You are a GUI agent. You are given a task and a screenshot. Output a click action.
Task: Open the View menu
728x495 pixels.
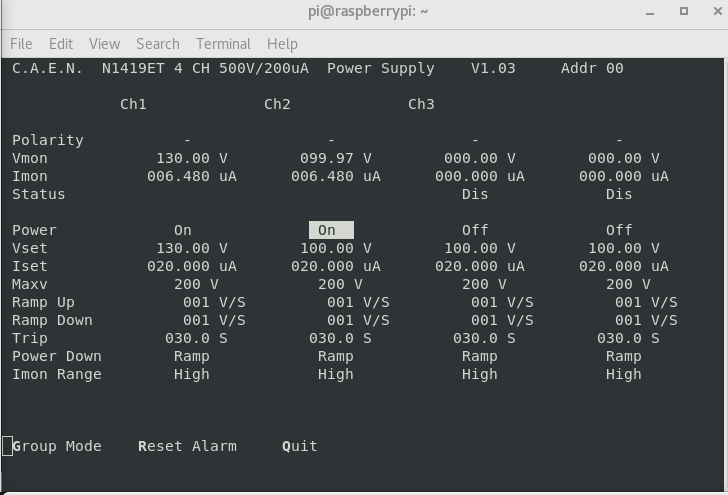pos(104,44)
